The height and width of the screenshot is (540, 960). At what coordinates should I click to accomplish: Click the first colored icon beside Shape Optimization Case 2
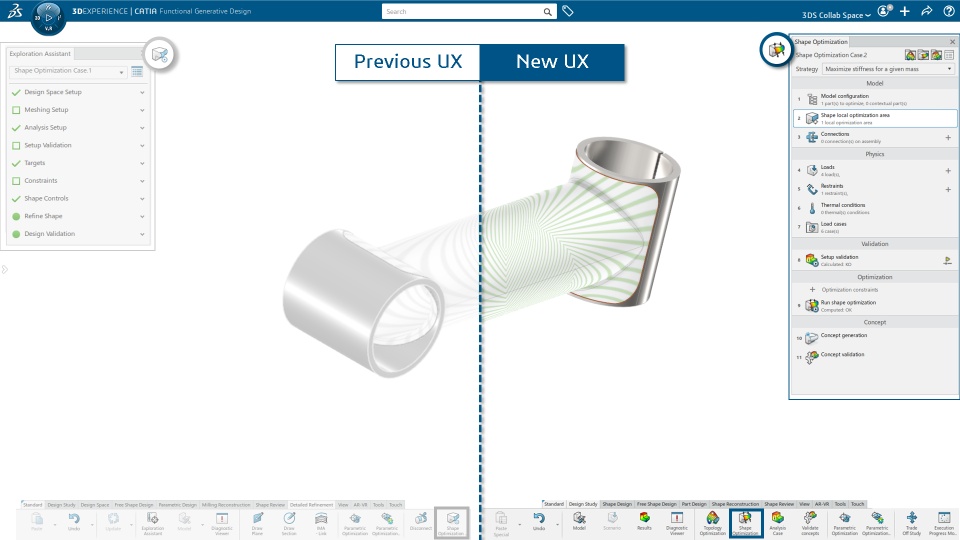tap(910, 55)
